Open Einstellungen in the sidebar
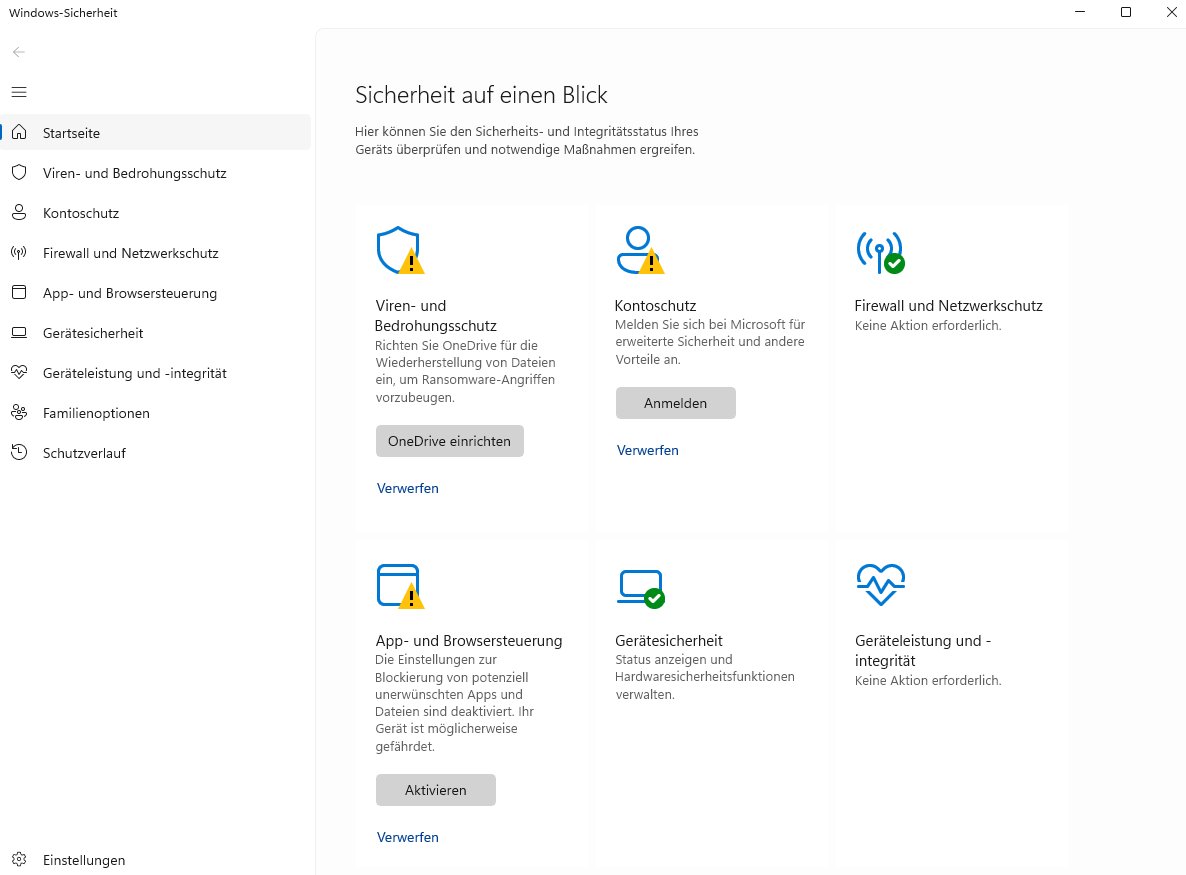Image resolution: width=1186 pixels, height=875 pixels. tap(84, 860)
